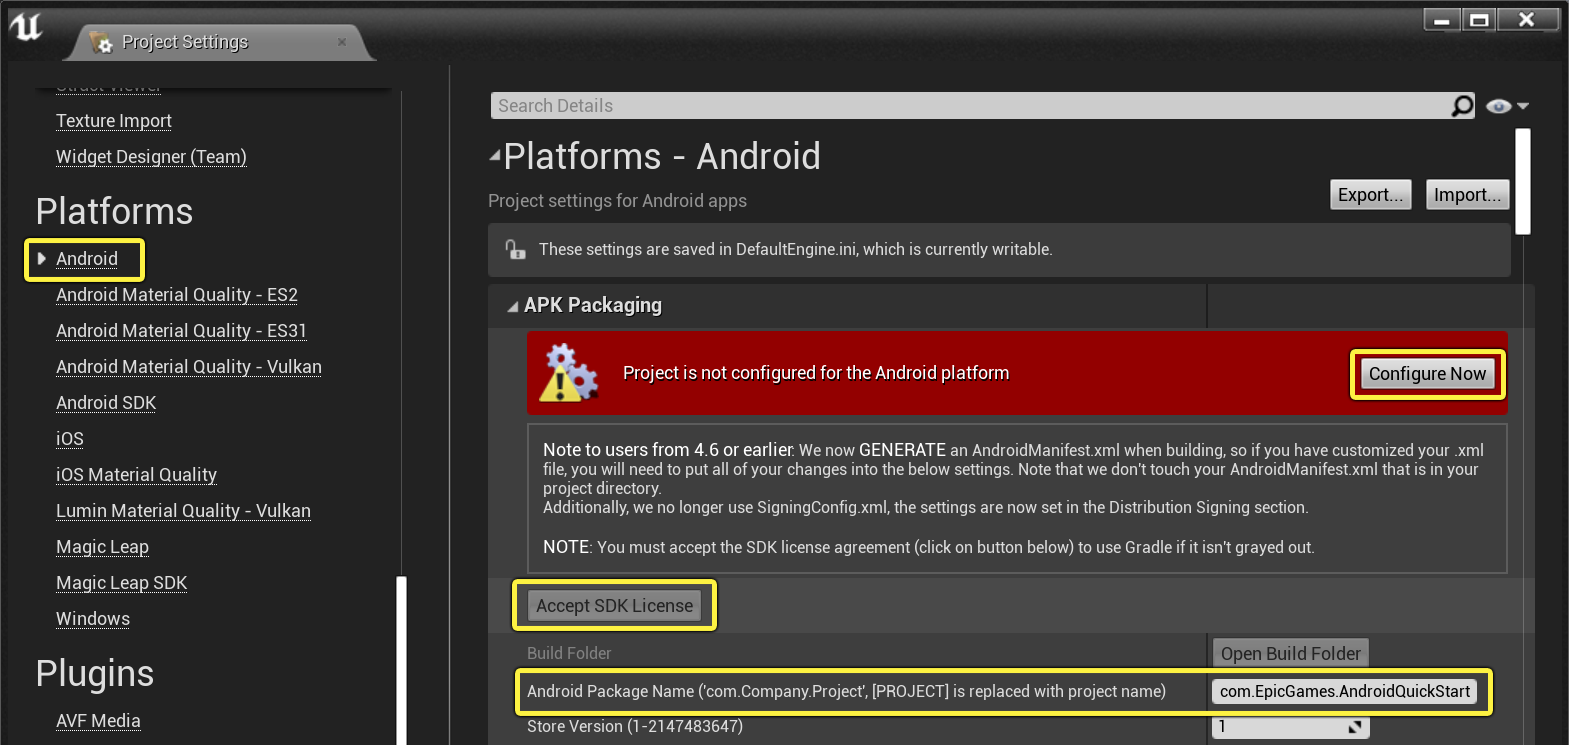Click the details panel vertical scrollbar
1569x745 pixels.
tap(1523, 181)
